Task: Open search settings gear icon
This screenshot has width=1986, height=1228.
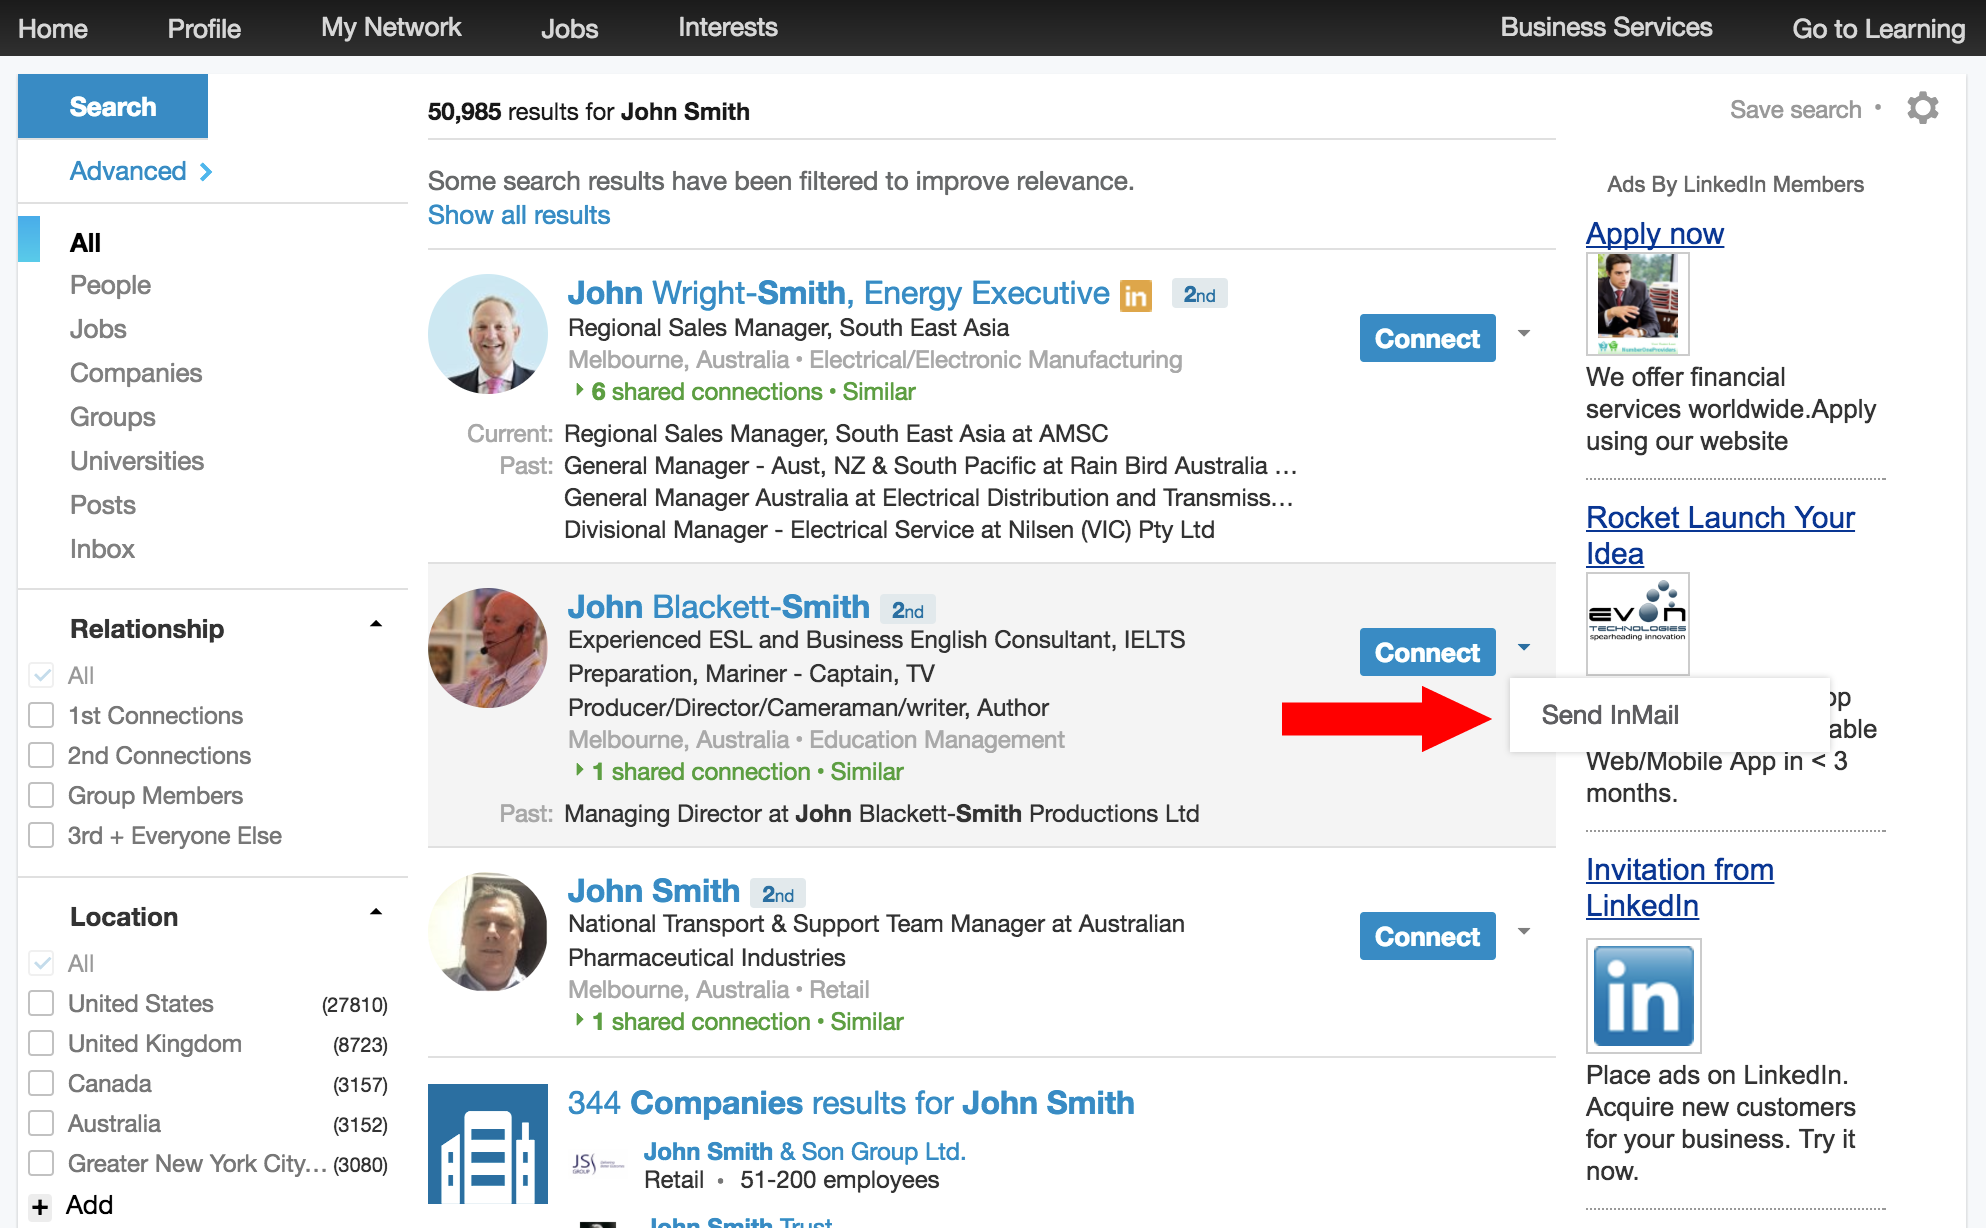Action: tap(1922, 108)
